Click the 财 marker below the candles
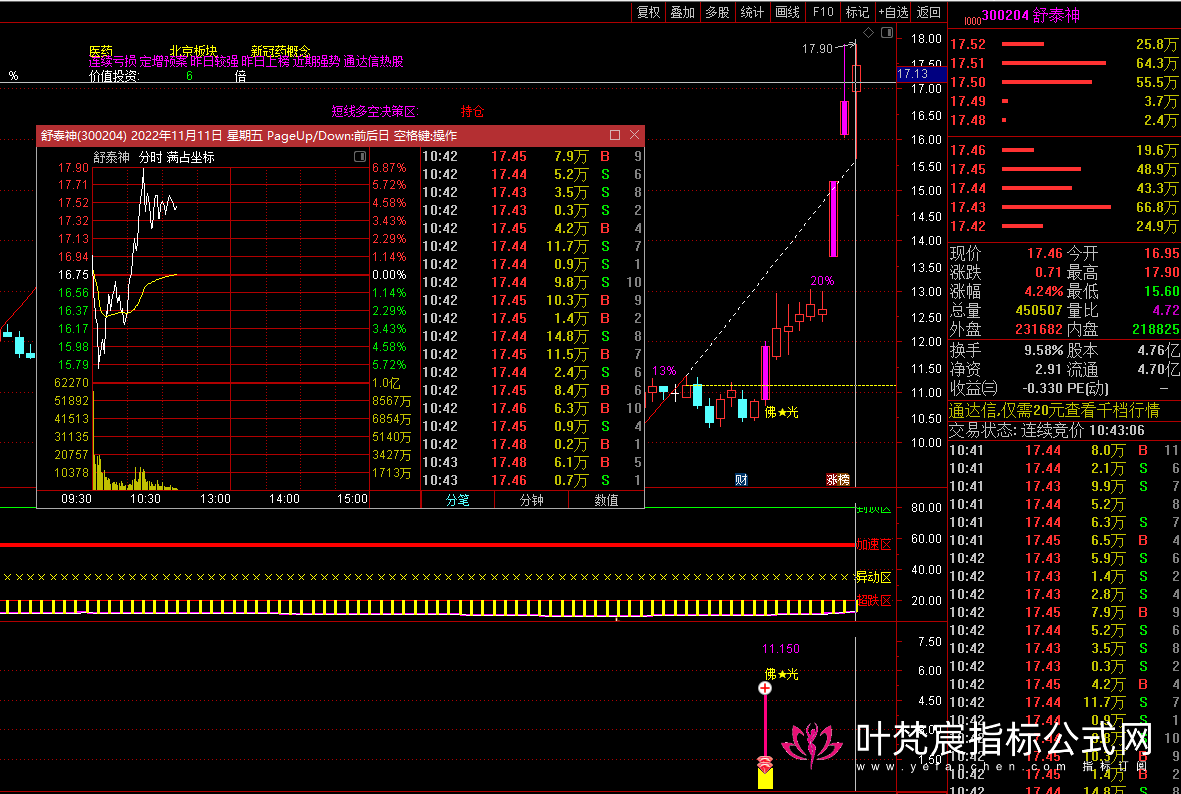 (741, 479)
